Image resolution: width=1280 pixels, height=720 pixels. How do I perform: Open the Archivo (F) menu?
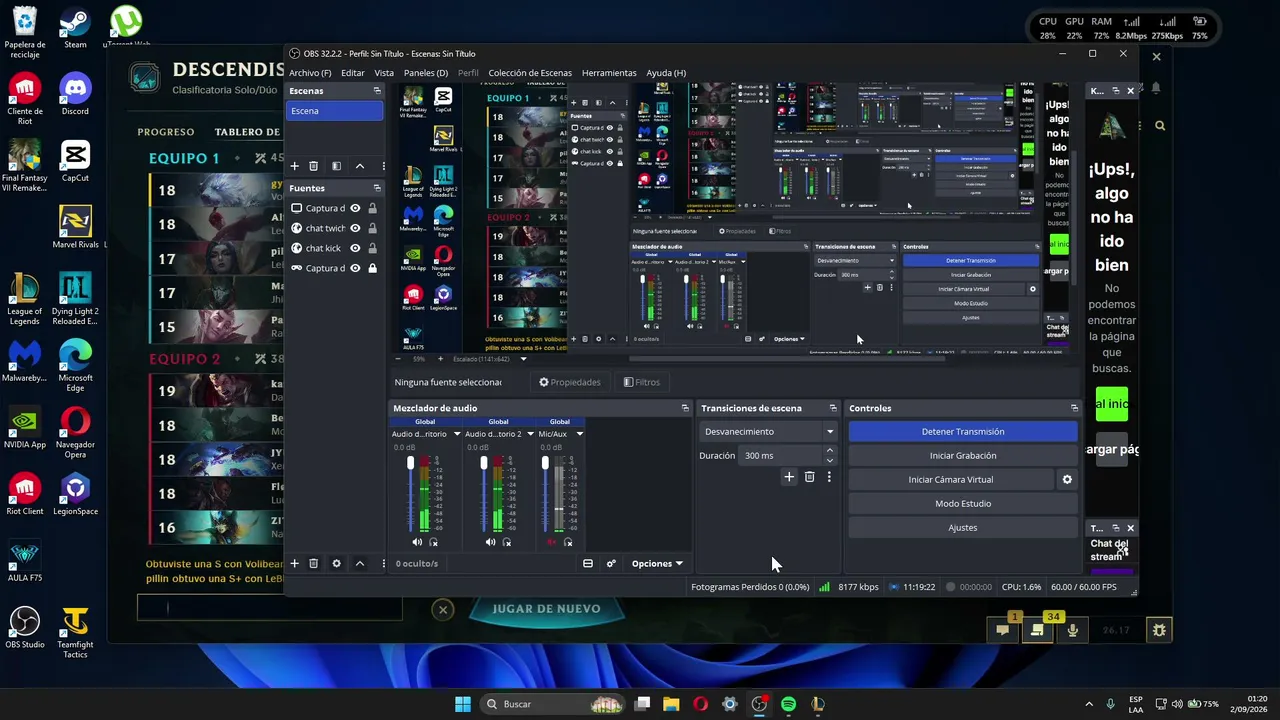(x=310, y=73)
